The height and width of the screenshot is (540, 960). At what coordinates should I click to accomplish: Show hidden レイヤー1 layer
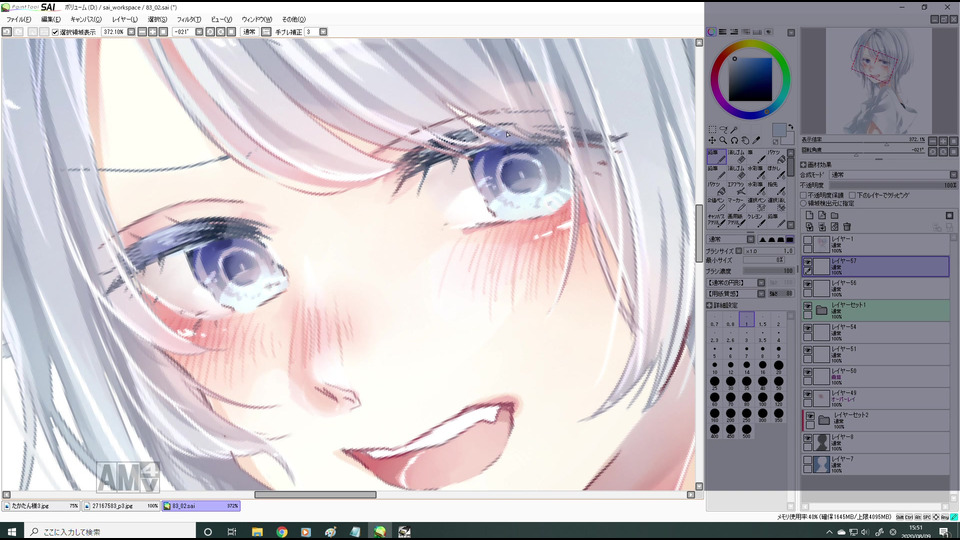point(808,241)
